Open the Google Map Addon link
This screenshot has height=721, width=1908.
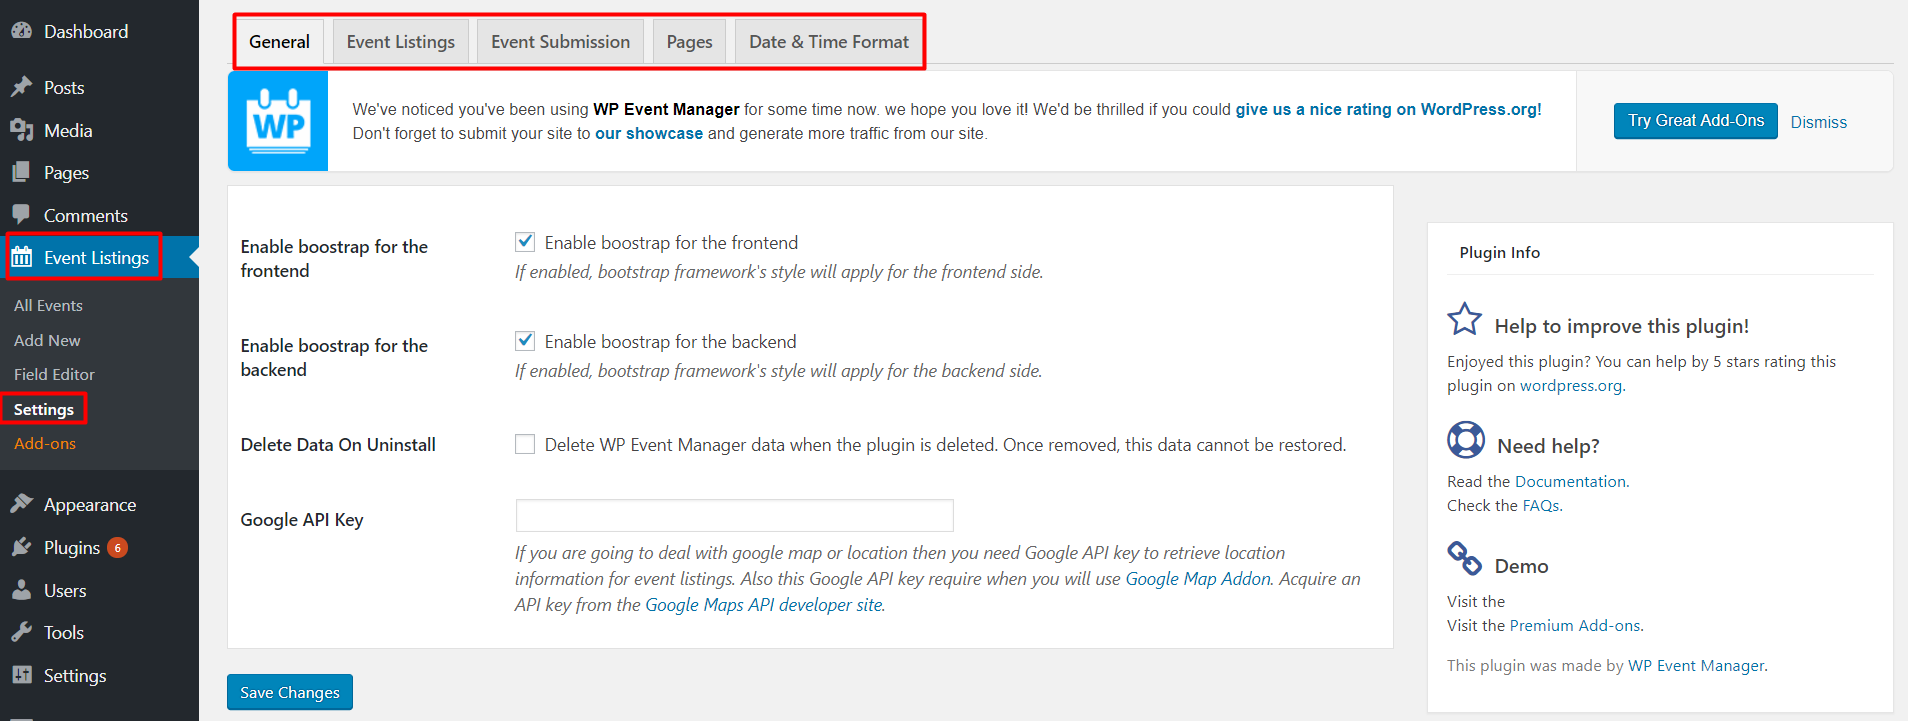pyautogui.click(x=1198, y=578)
